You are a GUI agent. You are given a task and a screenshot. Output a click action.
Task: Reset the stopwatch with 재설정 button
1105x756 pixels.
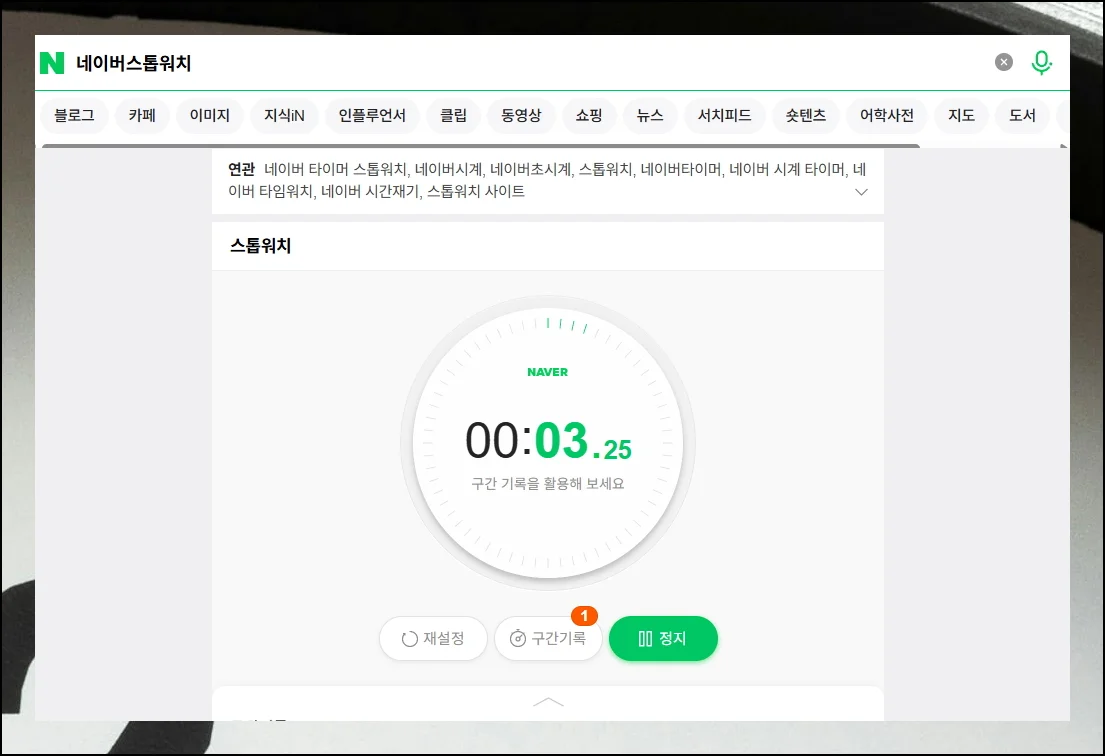[433, 639]
